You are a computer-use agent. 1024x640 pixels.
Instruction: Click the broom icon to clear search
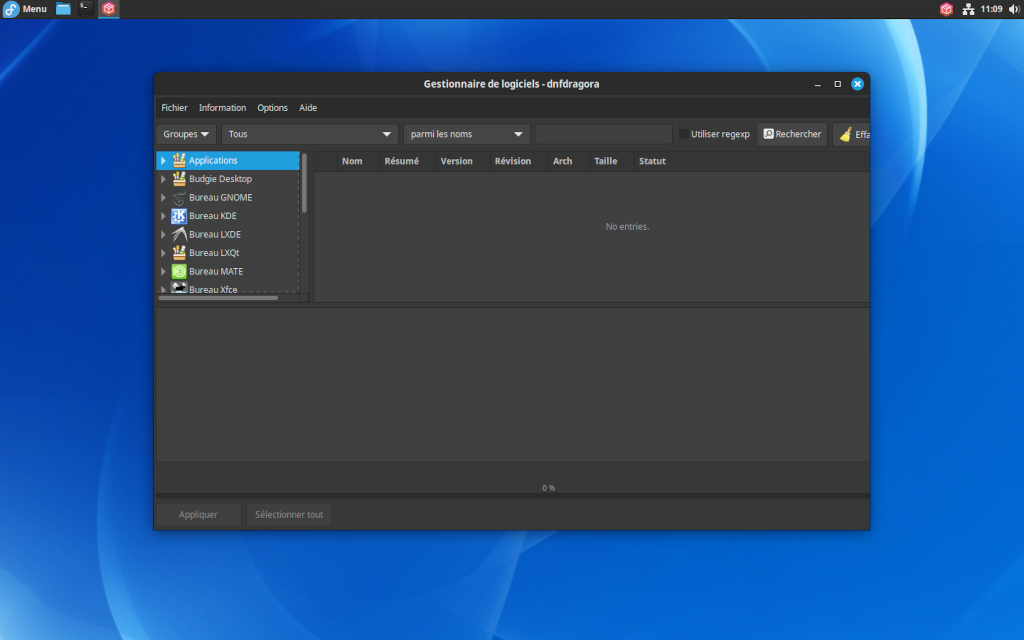[845, 133]
